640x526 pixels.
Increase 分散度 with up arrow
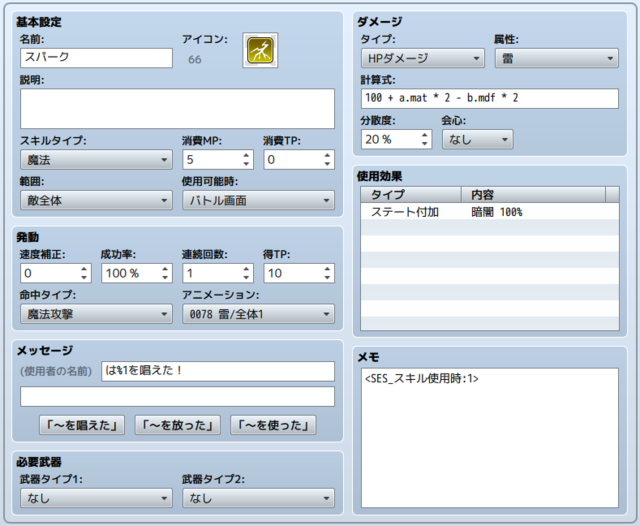point(424,135)
